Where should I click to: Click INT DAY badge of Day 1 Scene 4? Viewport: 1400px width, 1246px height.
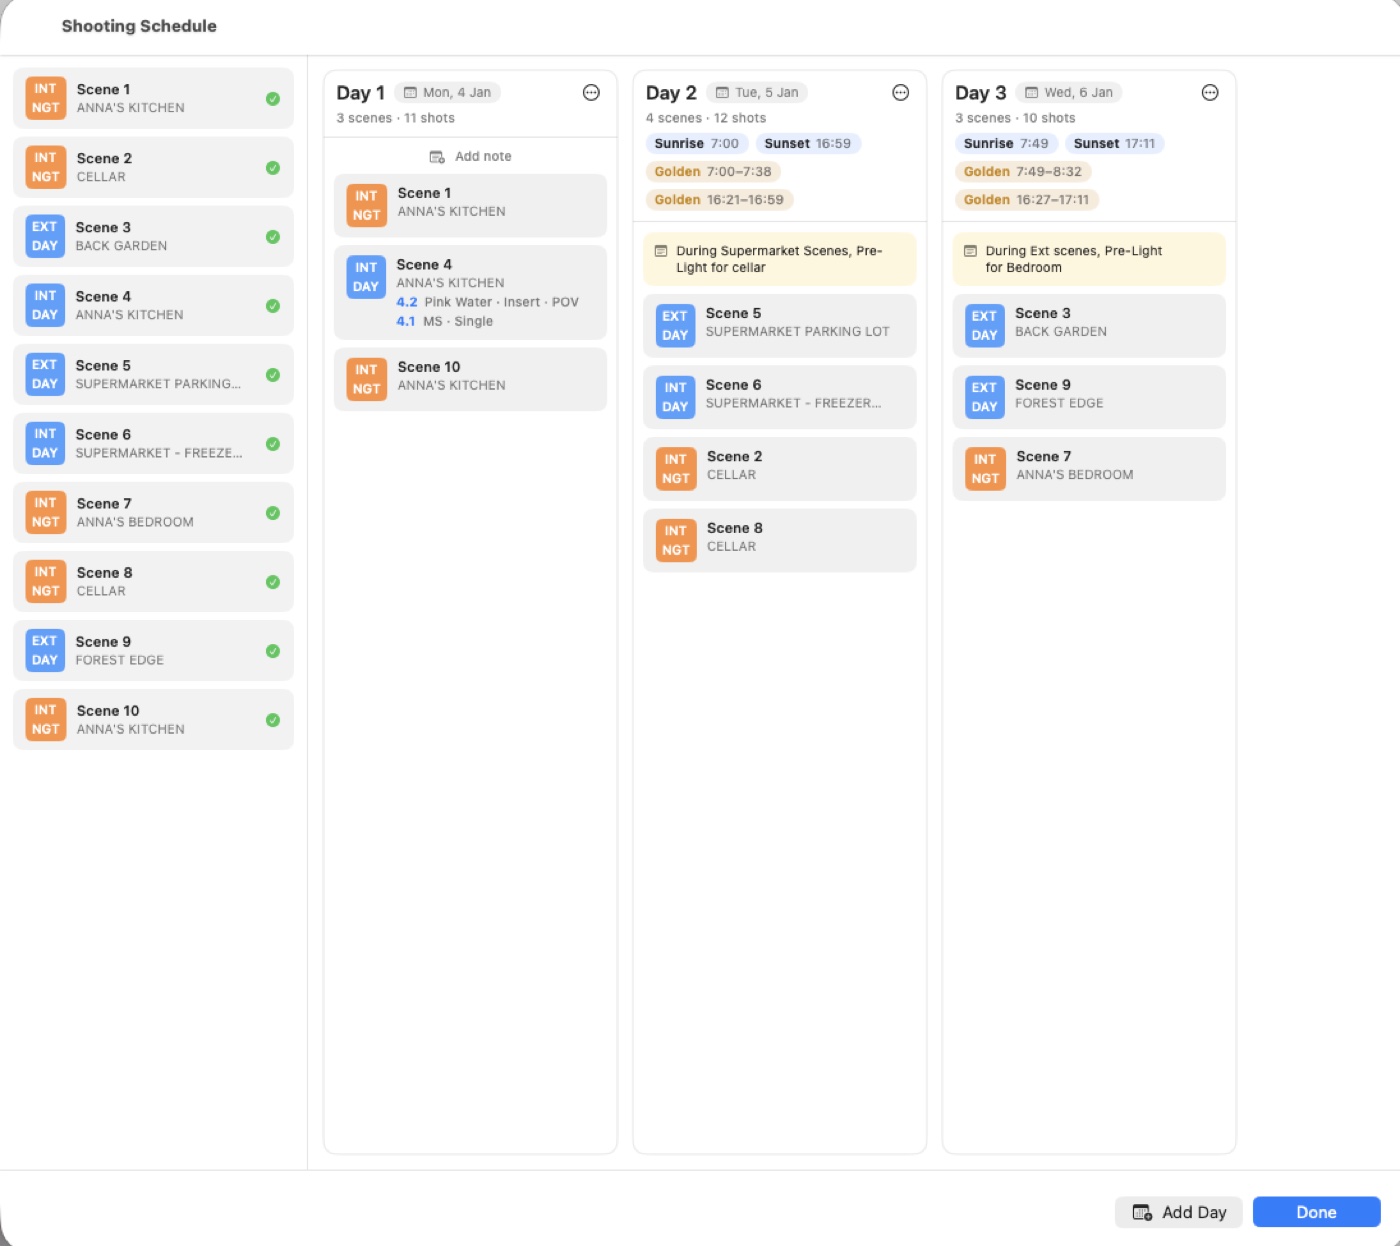(366, 277)
